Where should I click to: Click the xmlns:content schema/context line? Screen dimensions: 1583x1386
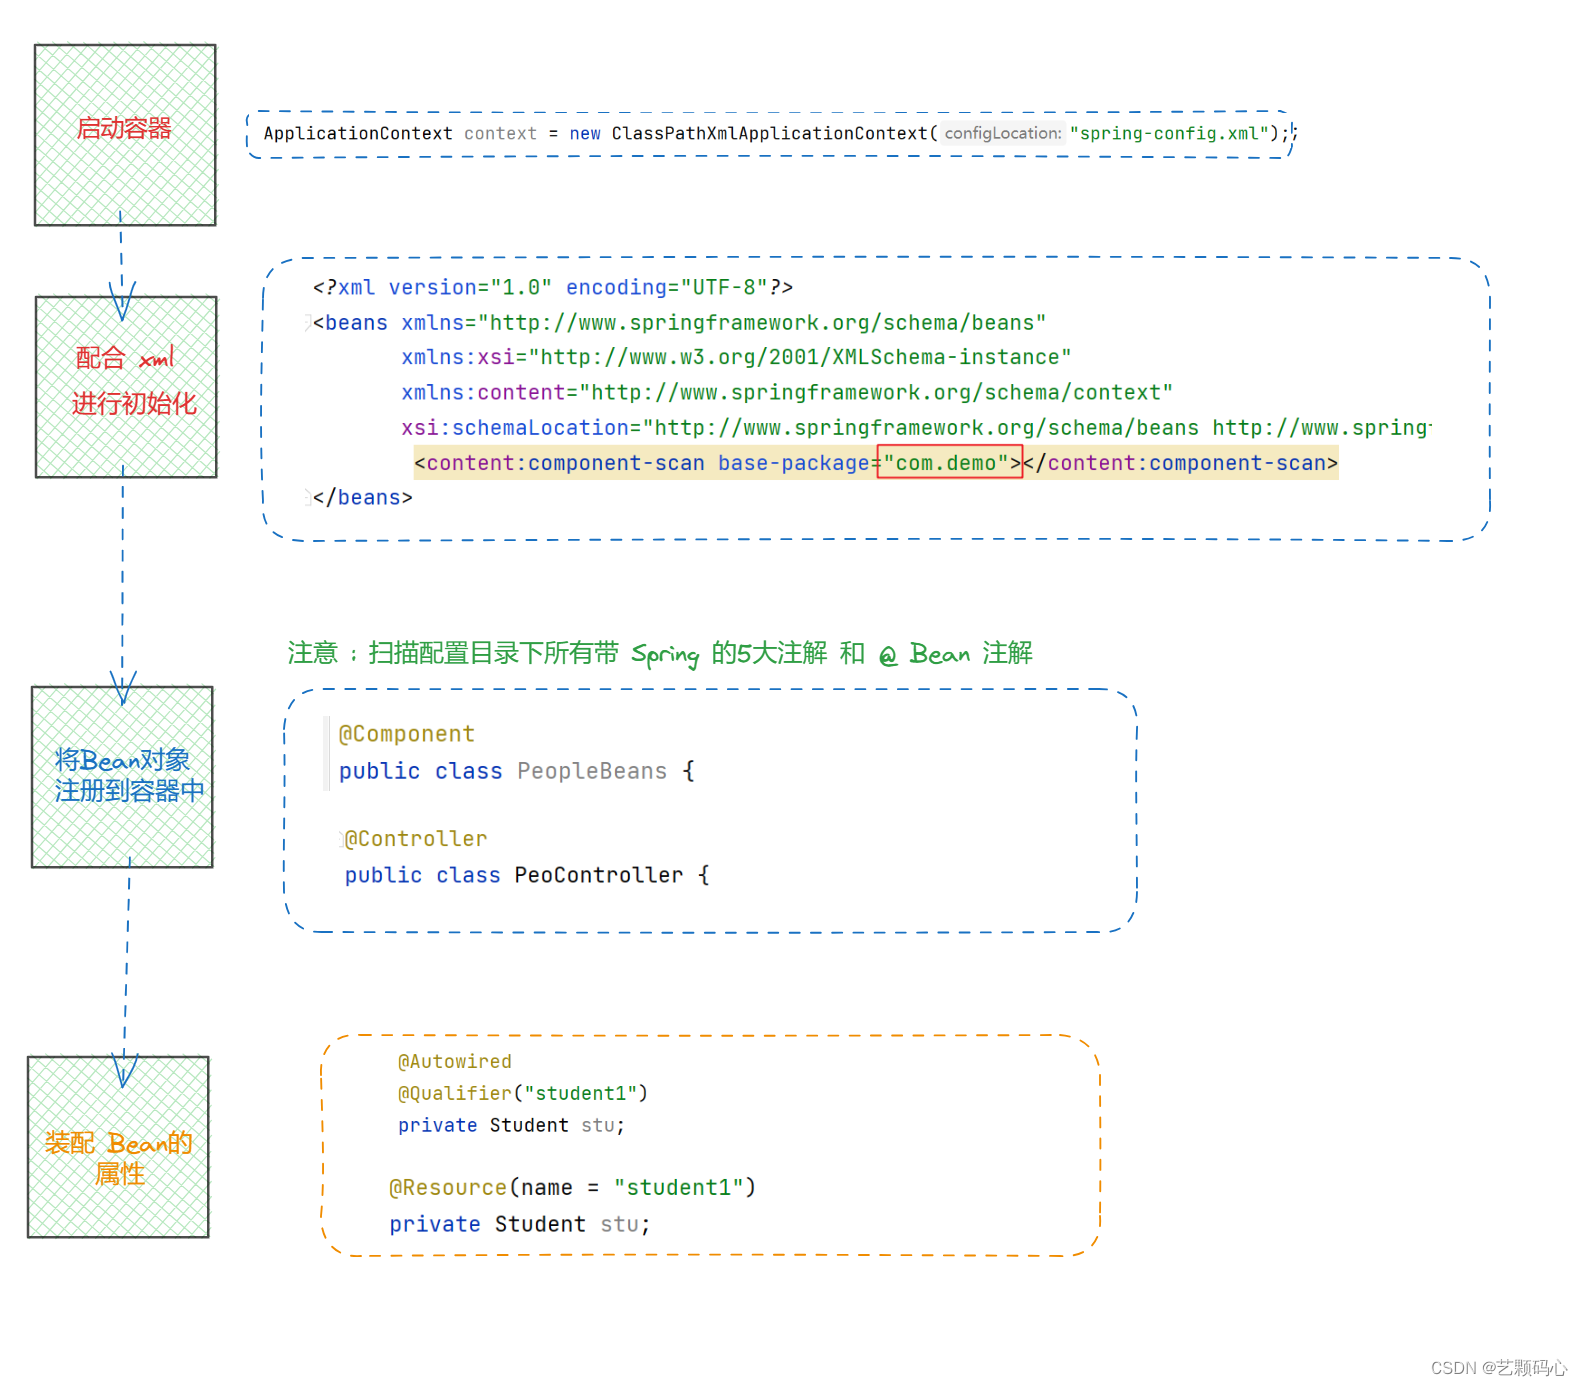(787, 393)
